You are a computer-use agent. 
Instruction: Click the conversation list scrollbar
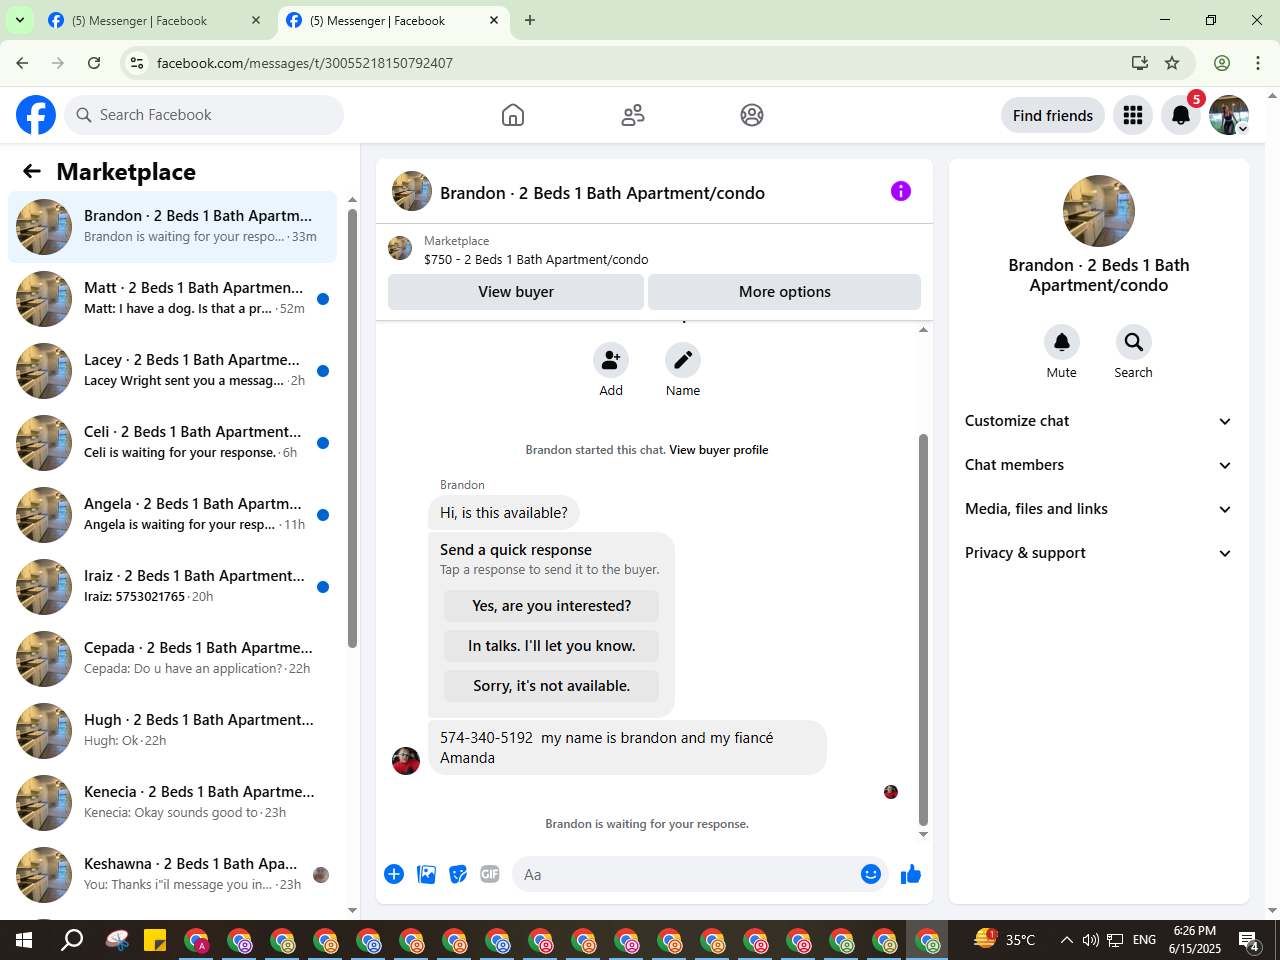pyautogui.click(x=352, y=430)
